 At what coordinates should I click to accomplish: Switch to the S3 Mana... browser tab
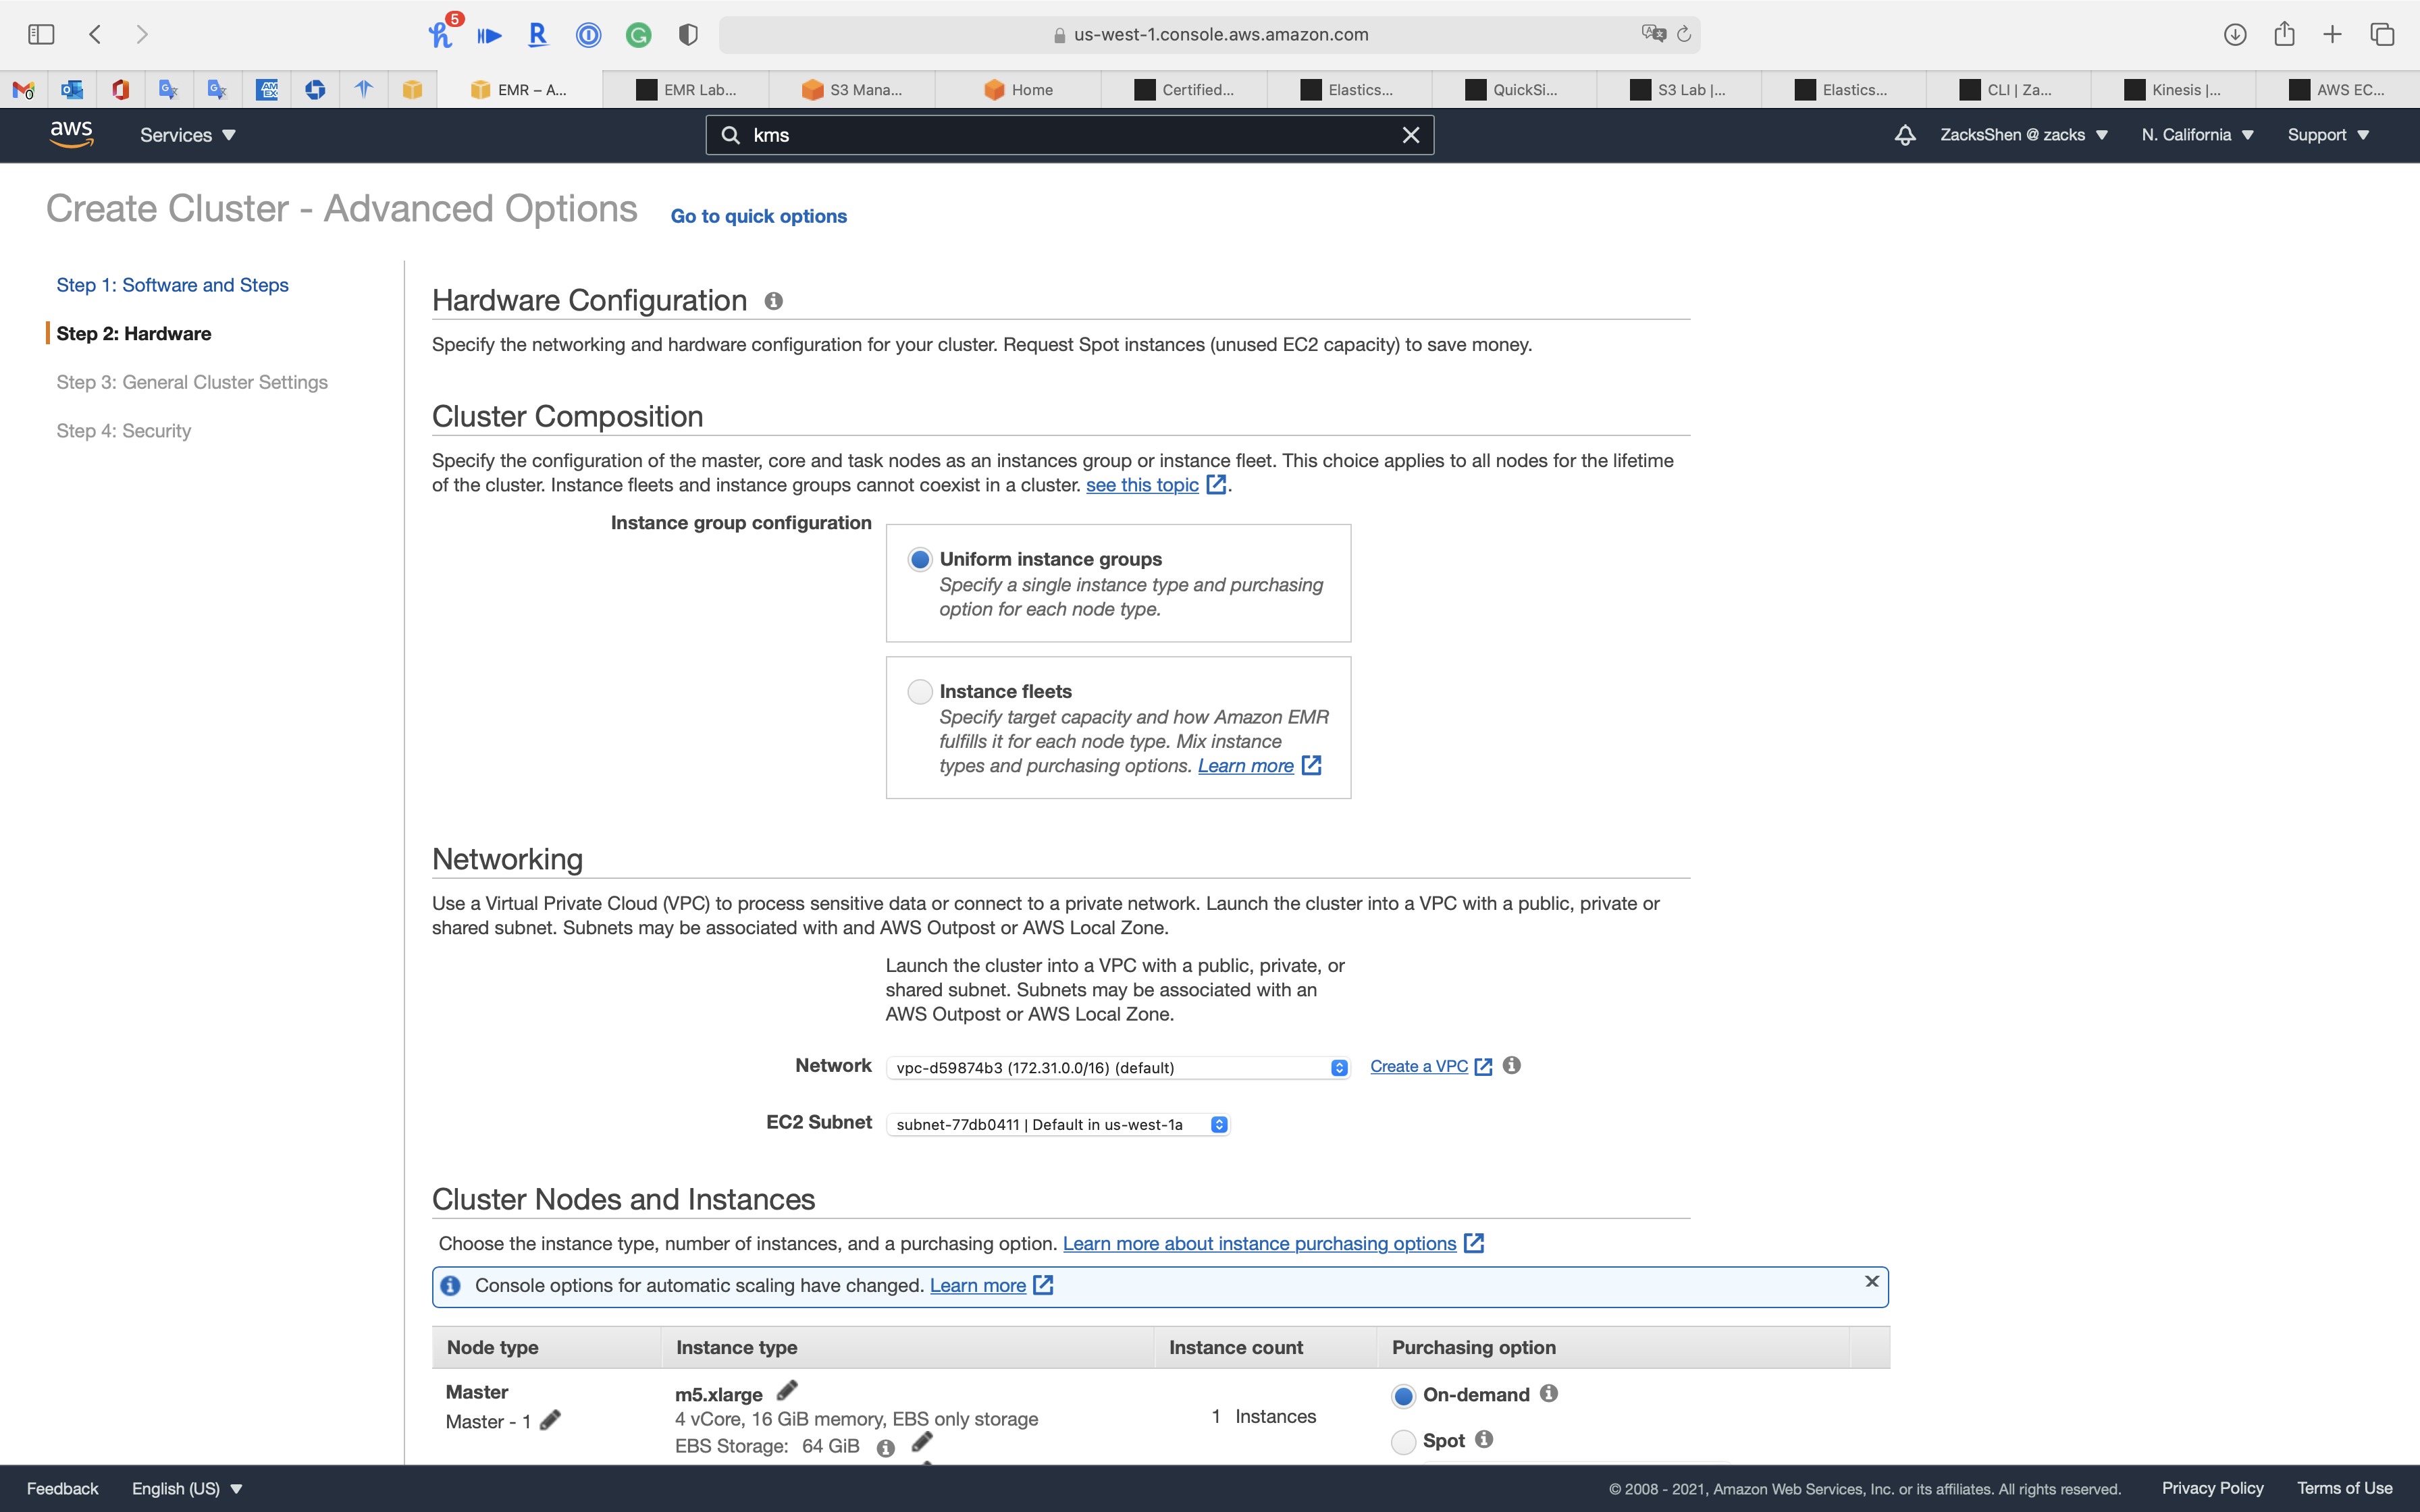852,90
